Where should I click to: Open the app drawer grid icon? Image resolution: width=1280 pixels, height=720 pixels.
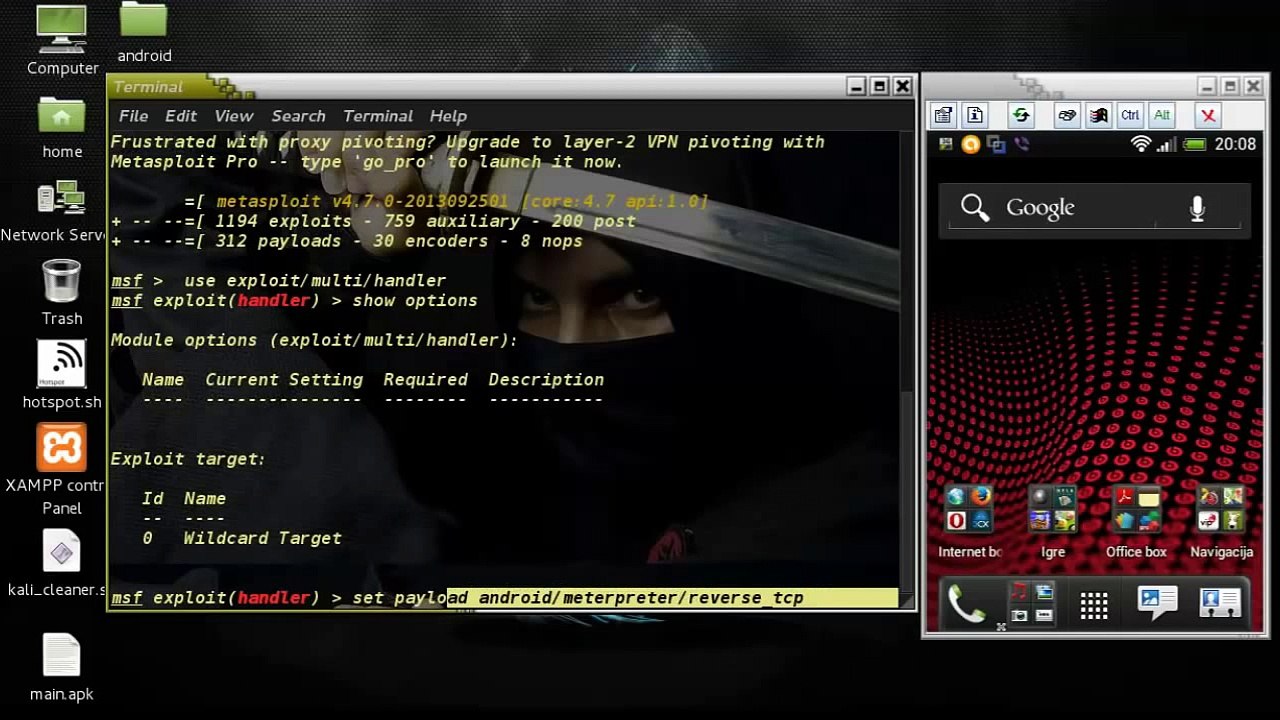click(x=1094, y=605)
